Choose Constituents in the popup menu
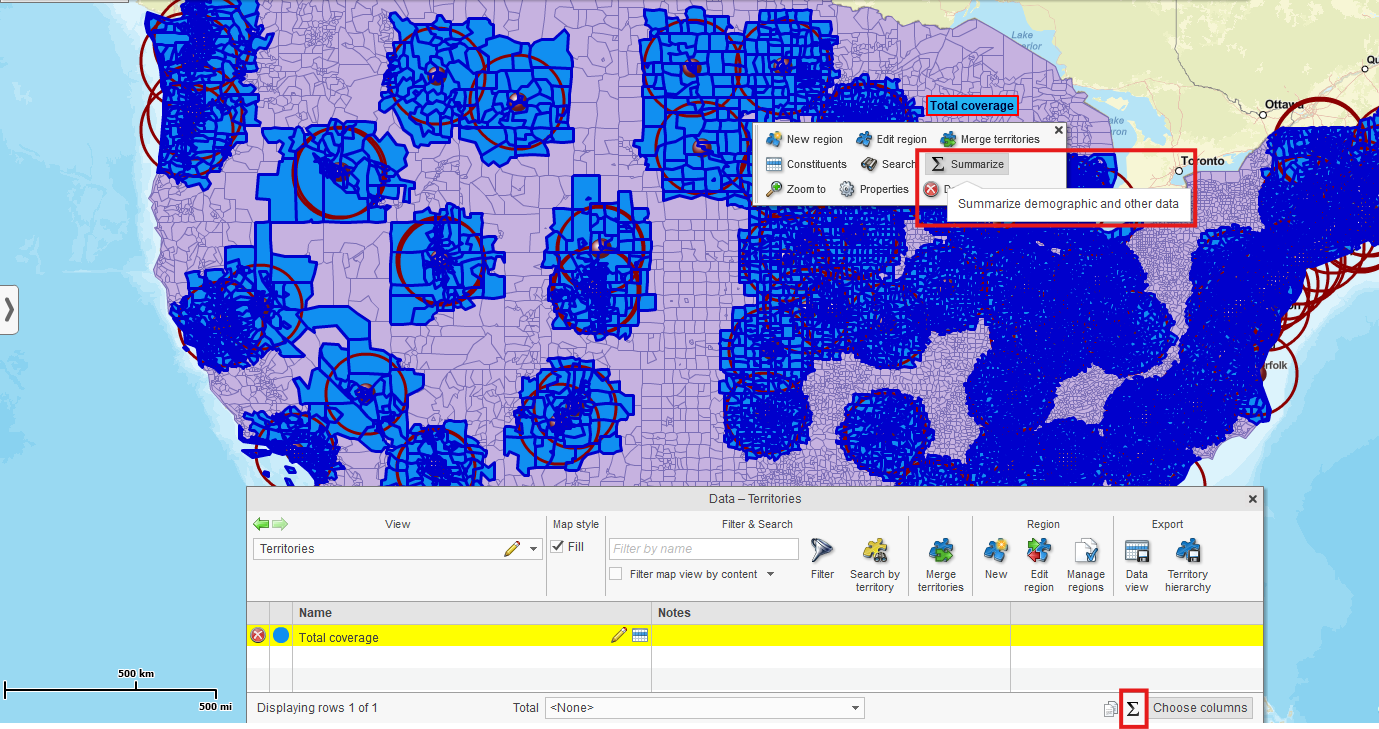 tap(806, 164)
